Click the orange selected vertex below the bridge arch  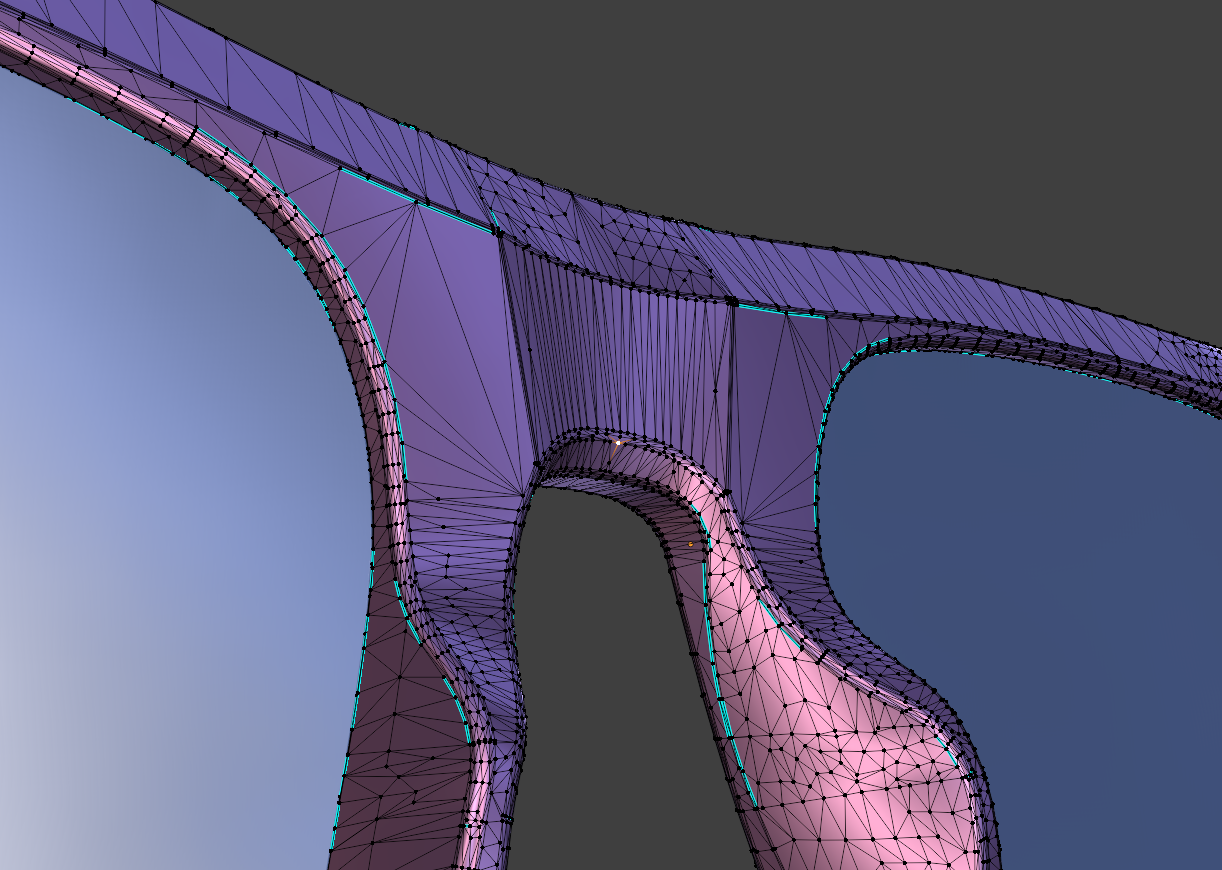tap(690, 543)
